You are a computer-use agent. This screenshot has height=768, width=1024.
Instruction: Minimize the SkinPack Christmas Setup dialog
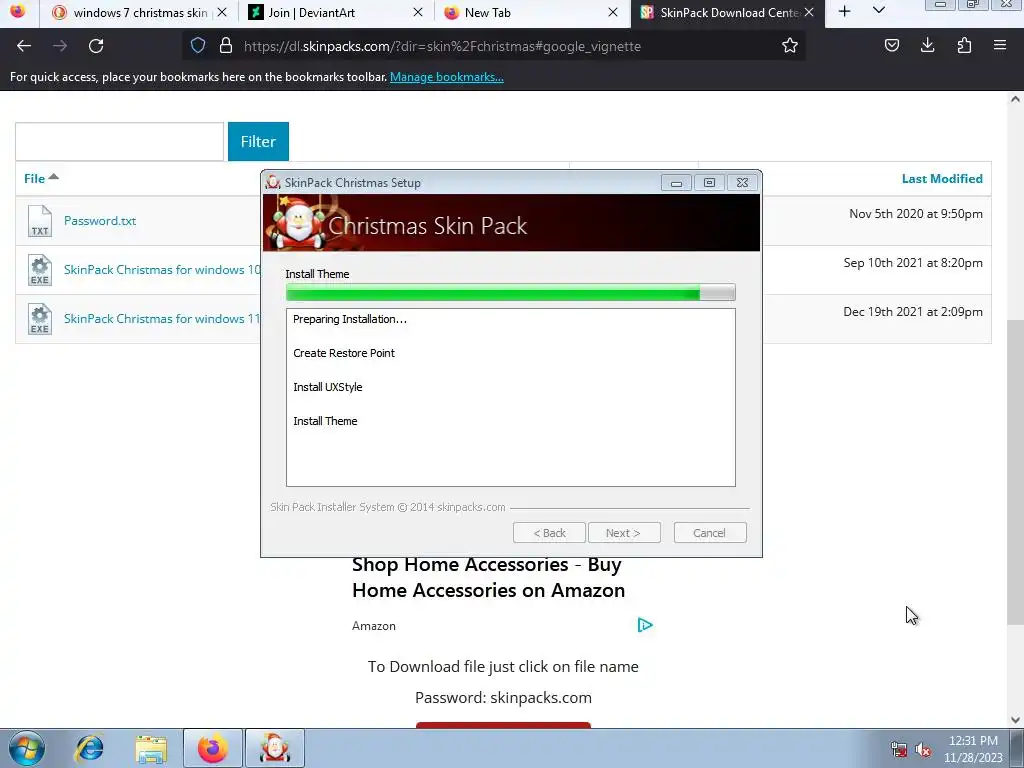676,183
